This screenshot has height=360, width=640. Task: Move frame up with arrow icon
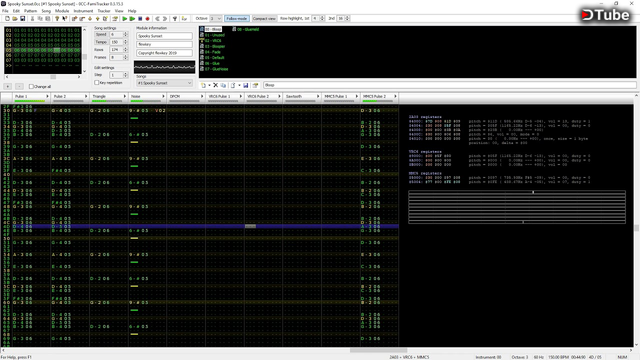pyautogui.click(x=98, y=19)
